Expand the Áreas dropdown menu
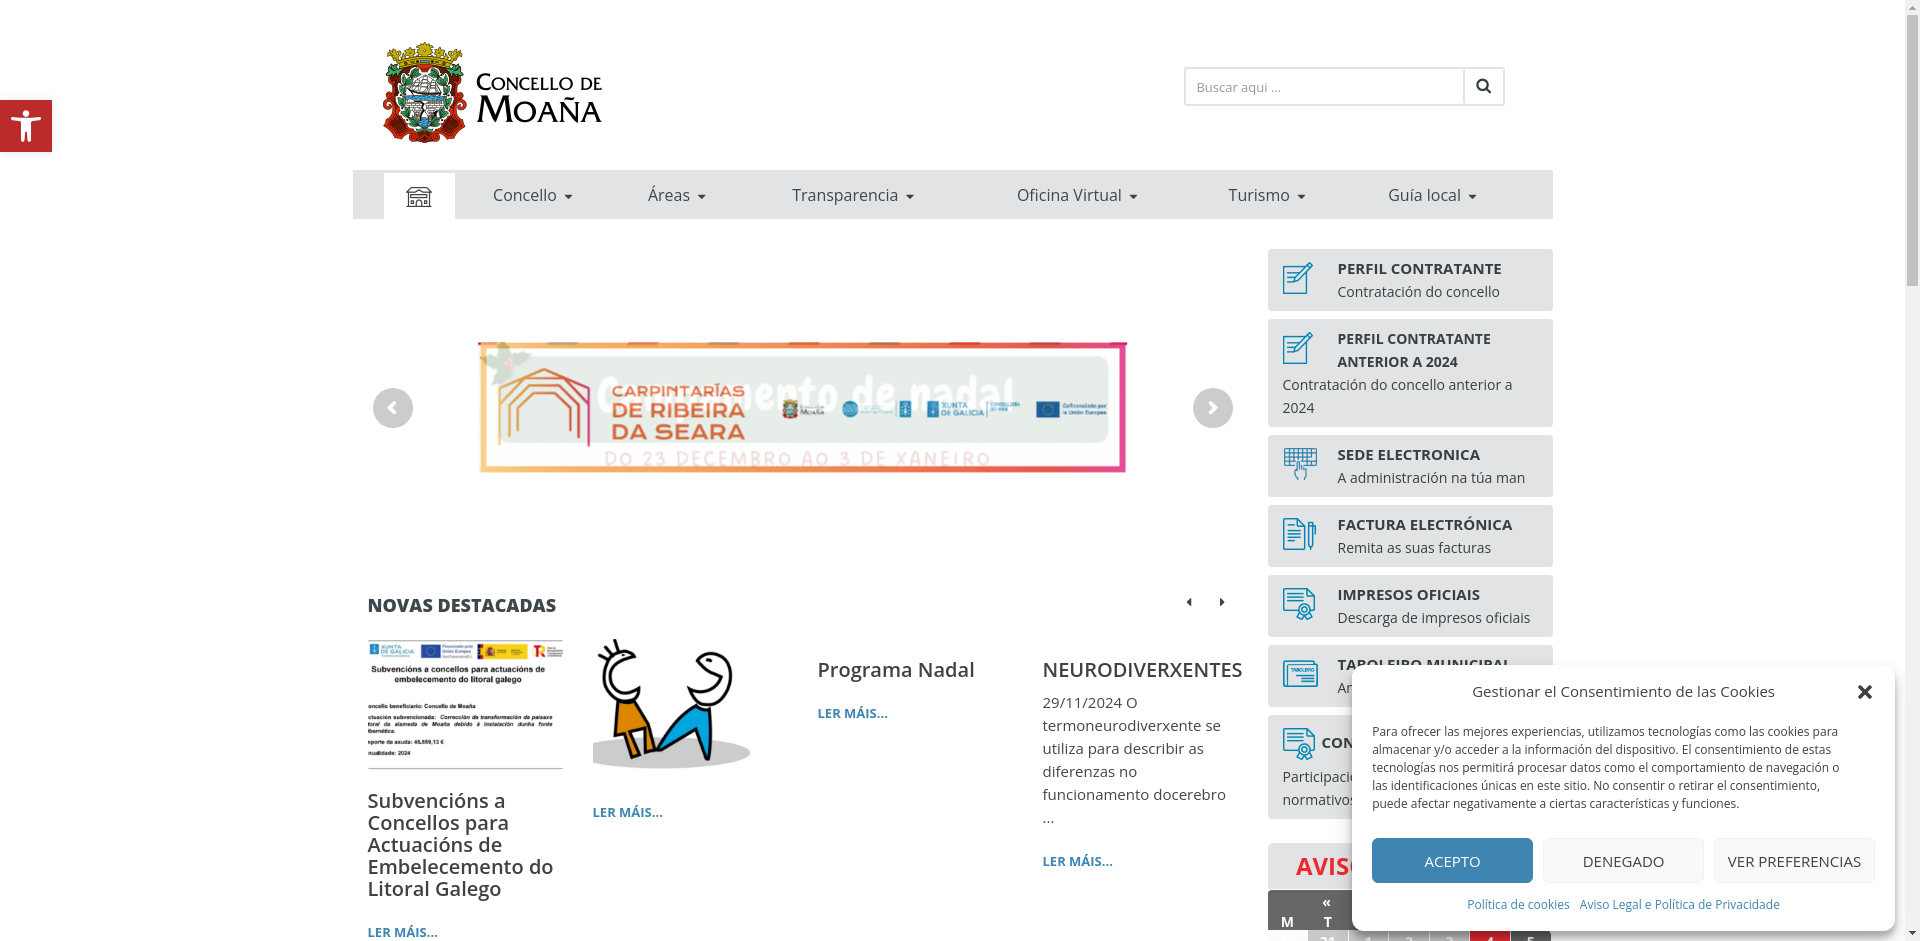This screenshot has width=1920, height=941. [676, 196]
